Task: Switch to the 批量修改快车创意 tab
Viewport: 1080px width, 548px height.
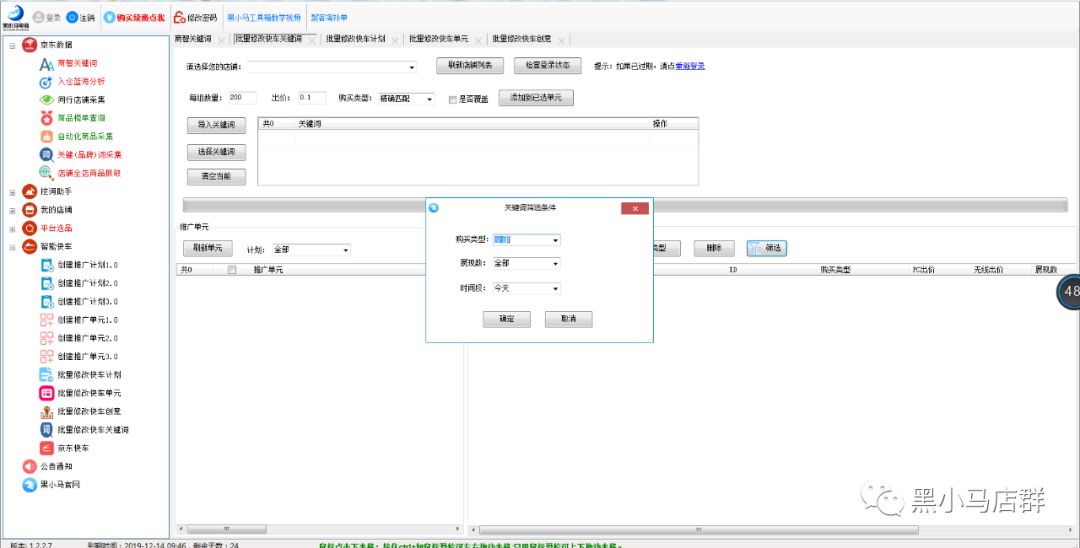Action: (x=521, y=39)
